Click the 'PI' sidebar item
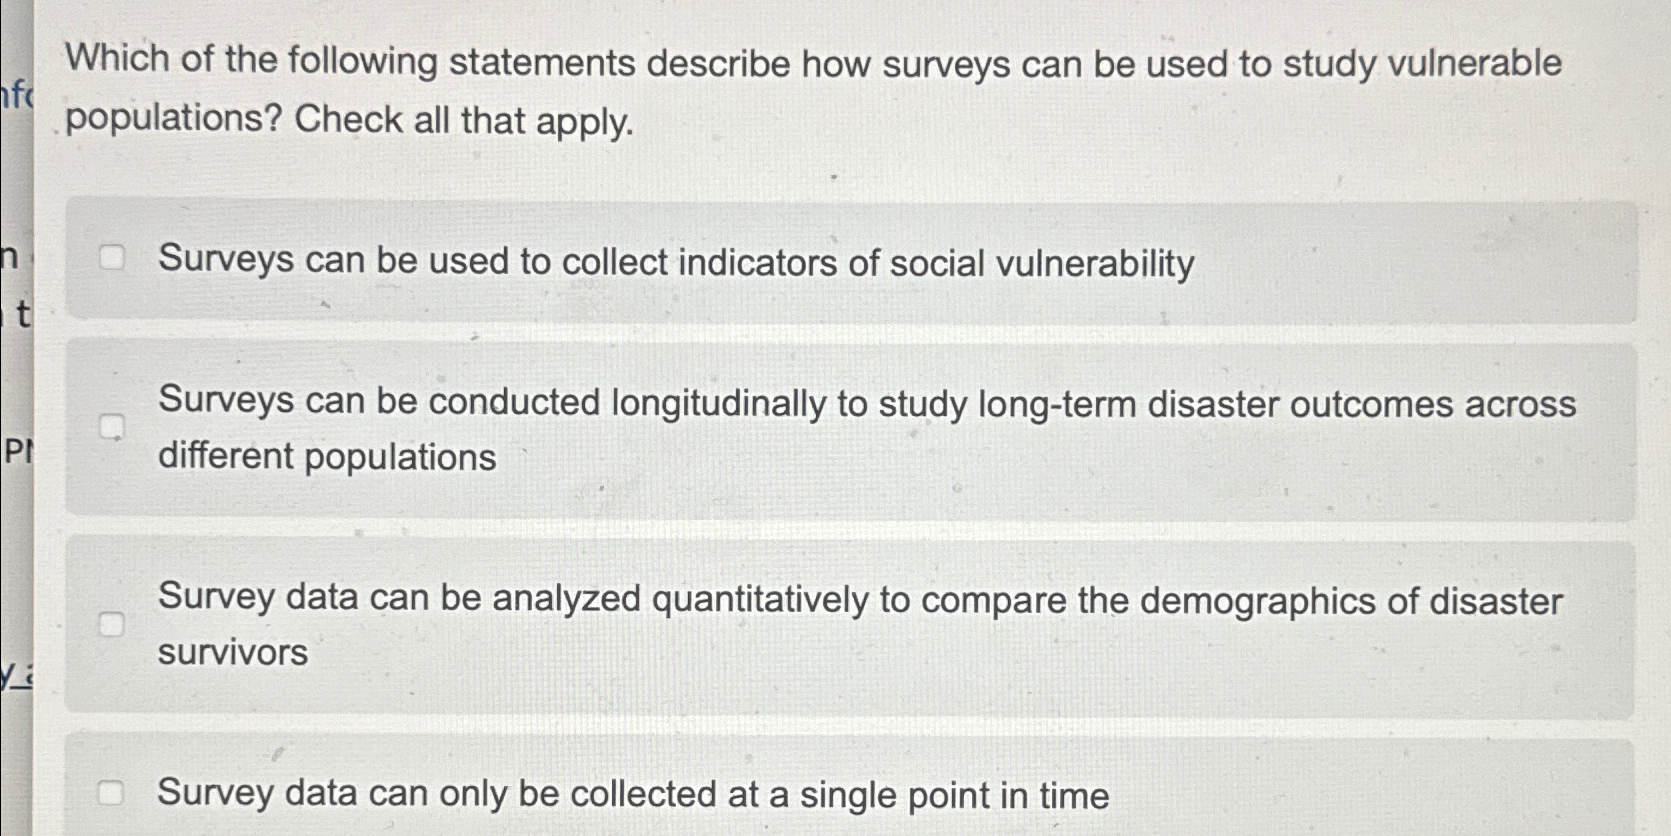This screenshot has width=1671, height=836. pyautogui.click(x=19, y=452)
